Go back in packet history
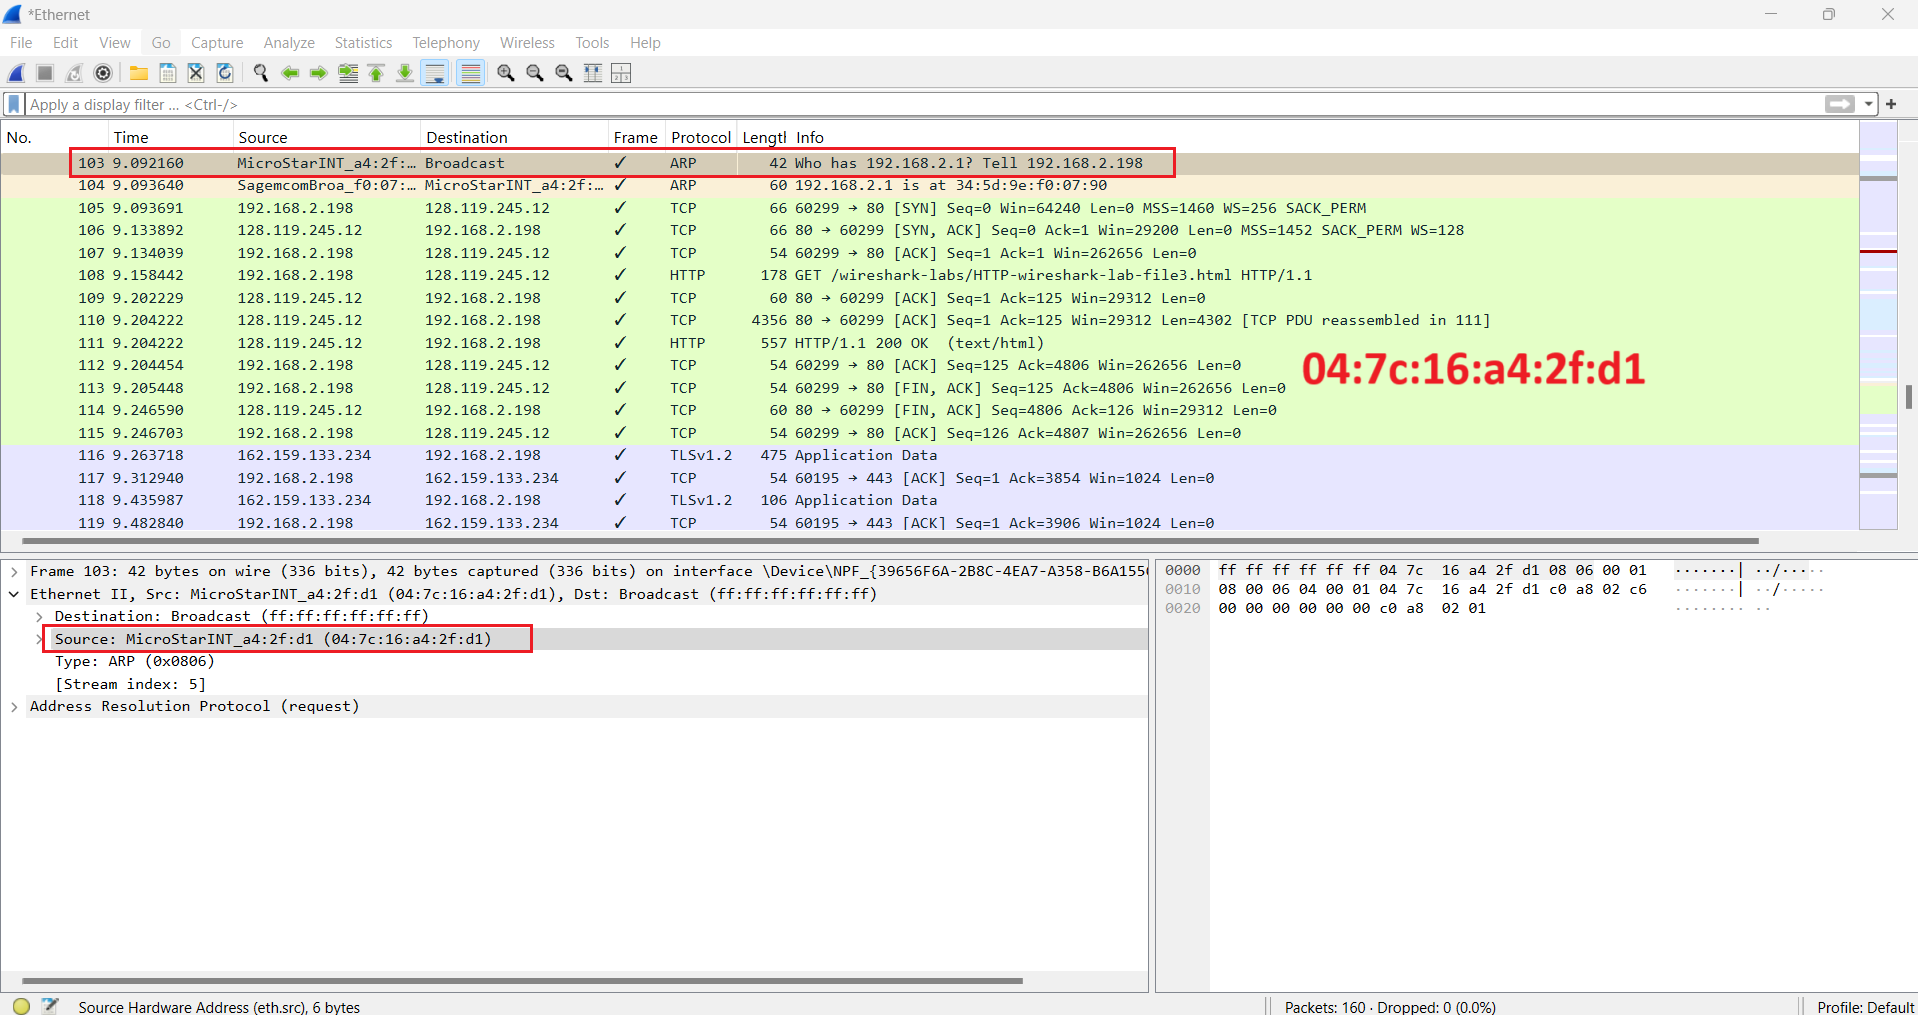This screenshot has height=1015, width=1918. (290, 73)
